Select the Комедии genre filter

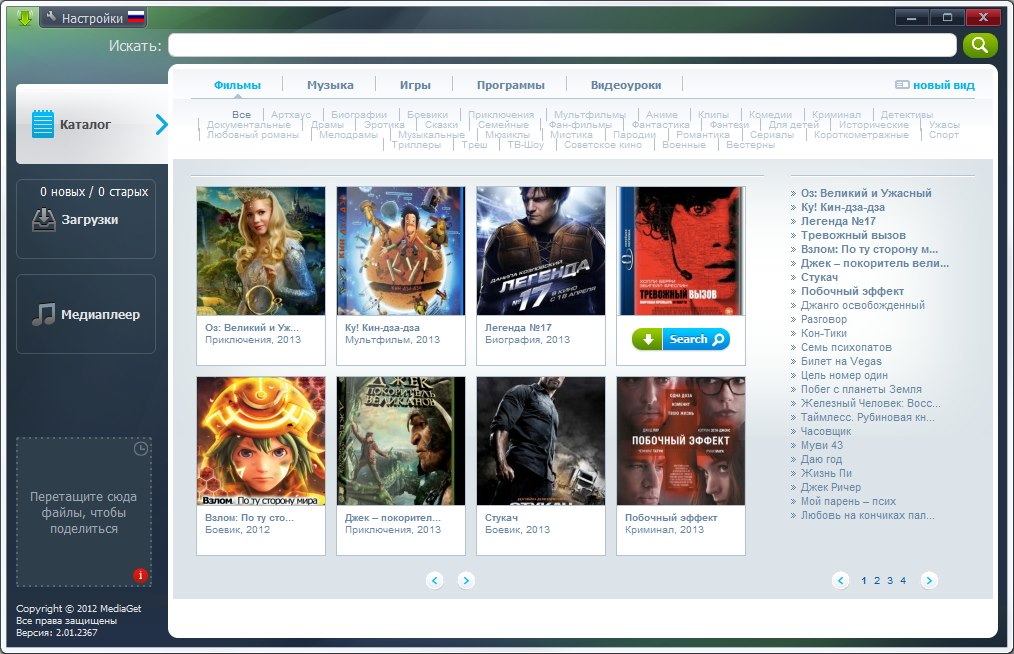[x=770, y=115]
